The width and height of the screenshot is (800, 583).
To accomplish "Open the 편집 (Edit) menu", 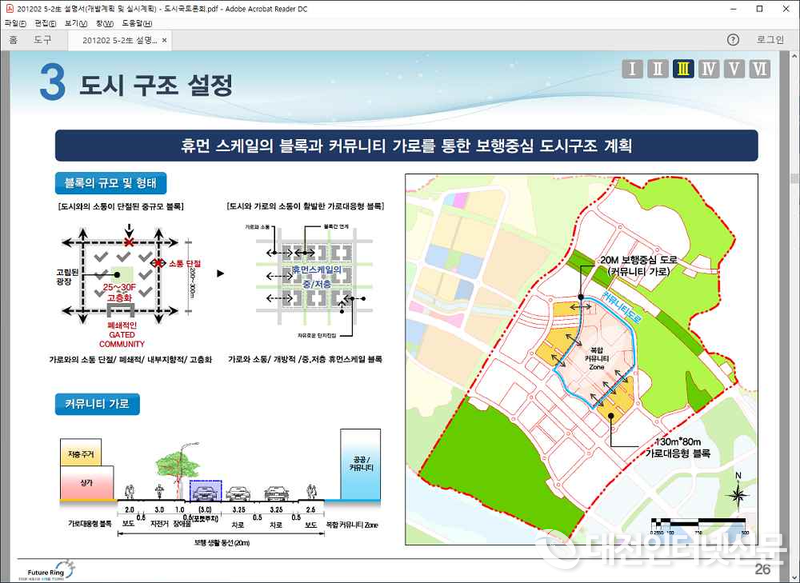I will tap(45, 25).
